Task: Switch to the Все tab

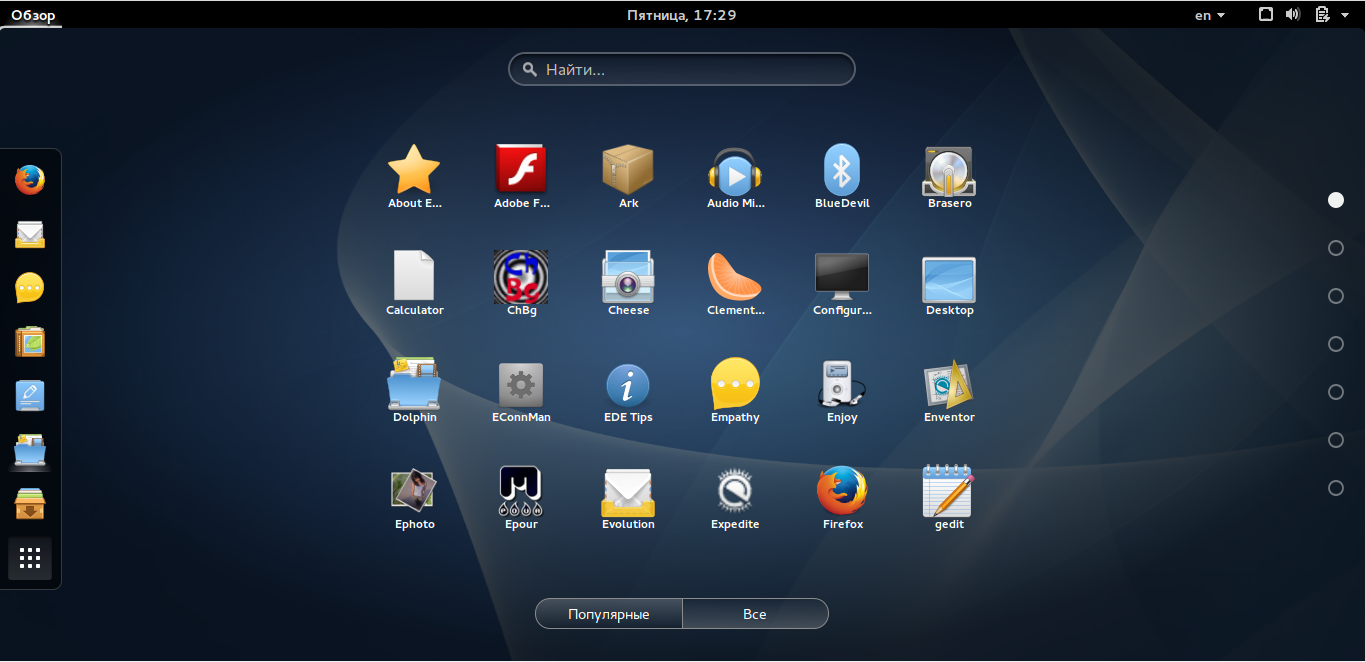Action: [x=755, y=614]
